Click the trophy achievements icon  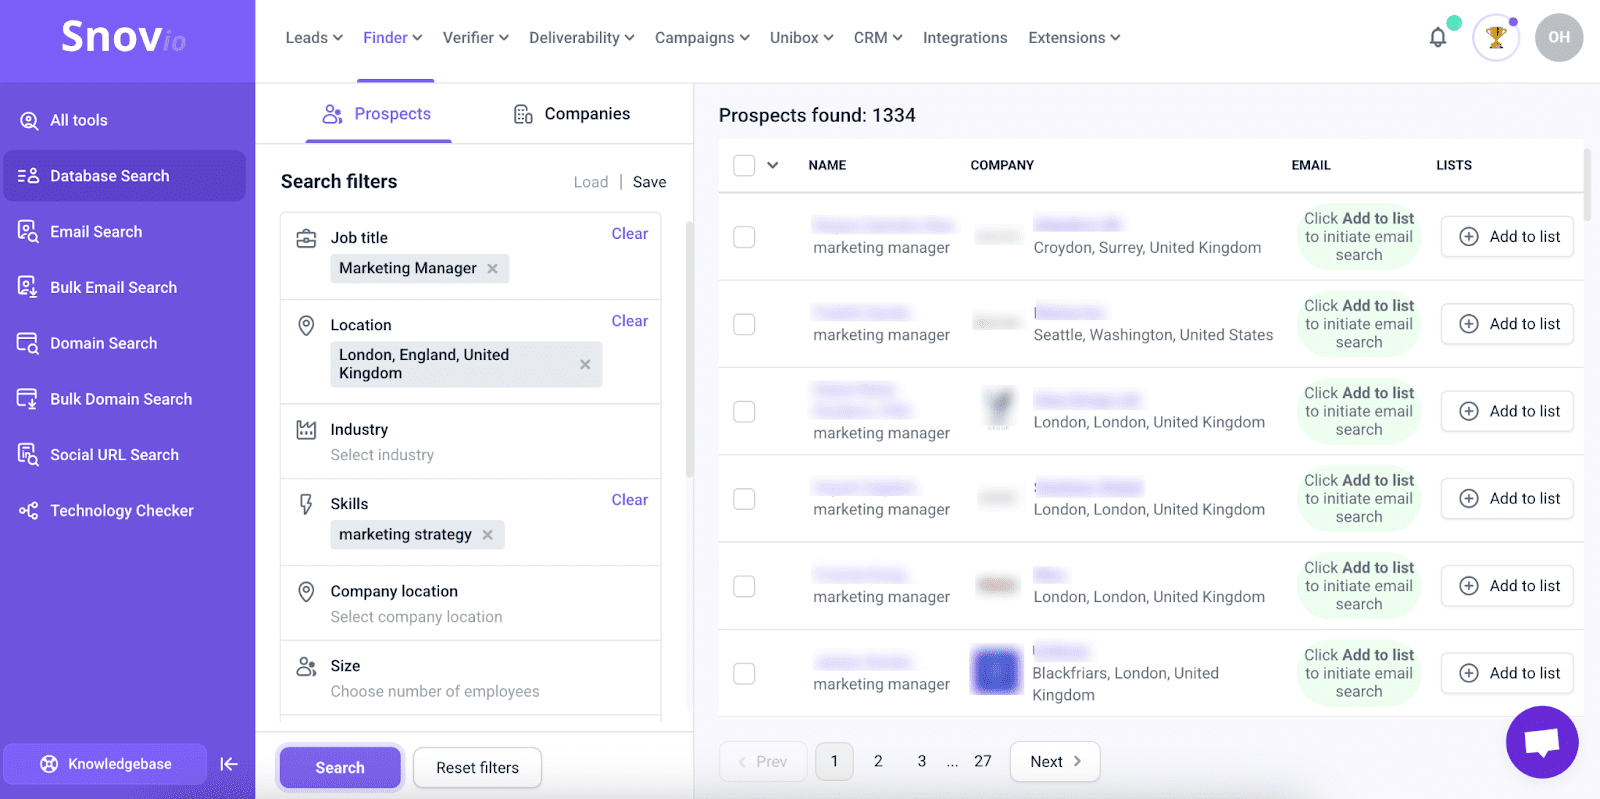click(1495, 38)
